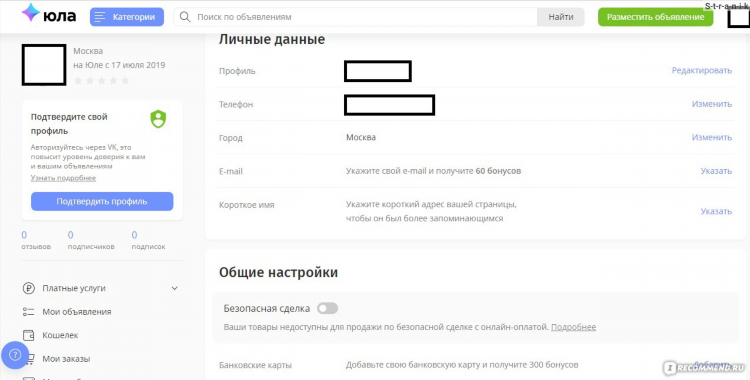This screenshot has width=750, height=380.
Task: Click Изменить link in Телефон row
Action: click(x=712, y=104)
